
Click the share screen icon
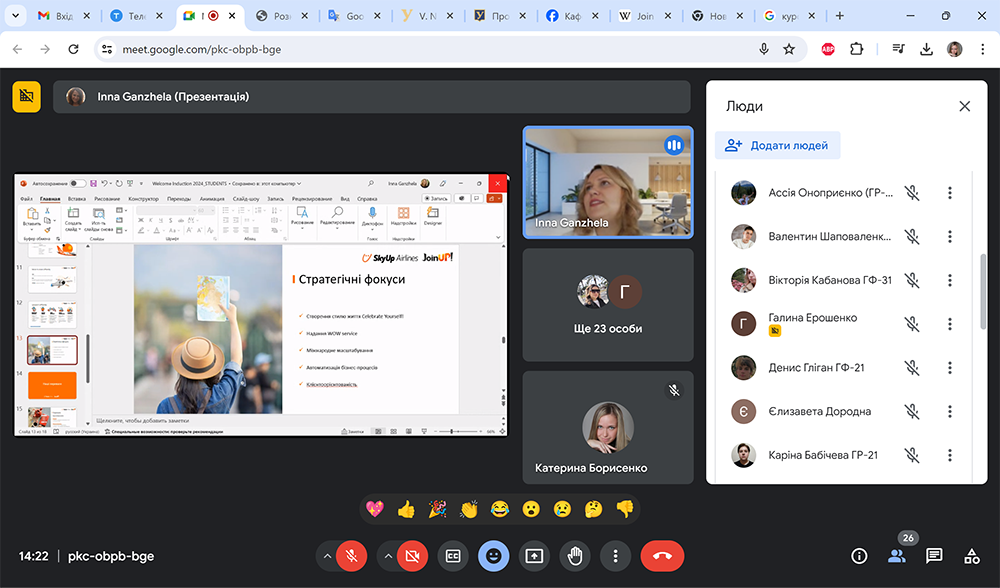(x=534, y=556)
